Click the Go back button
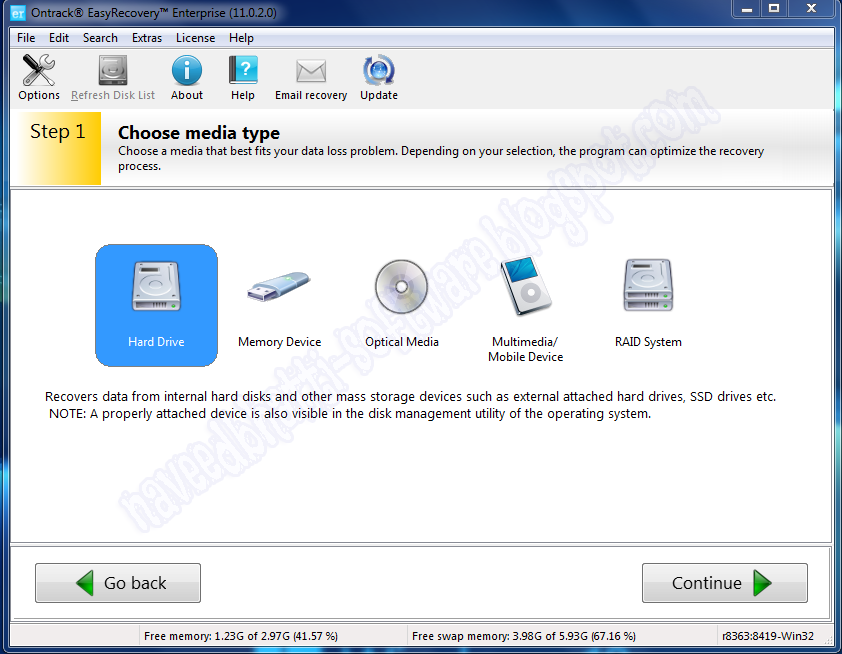 pos(118,583)
